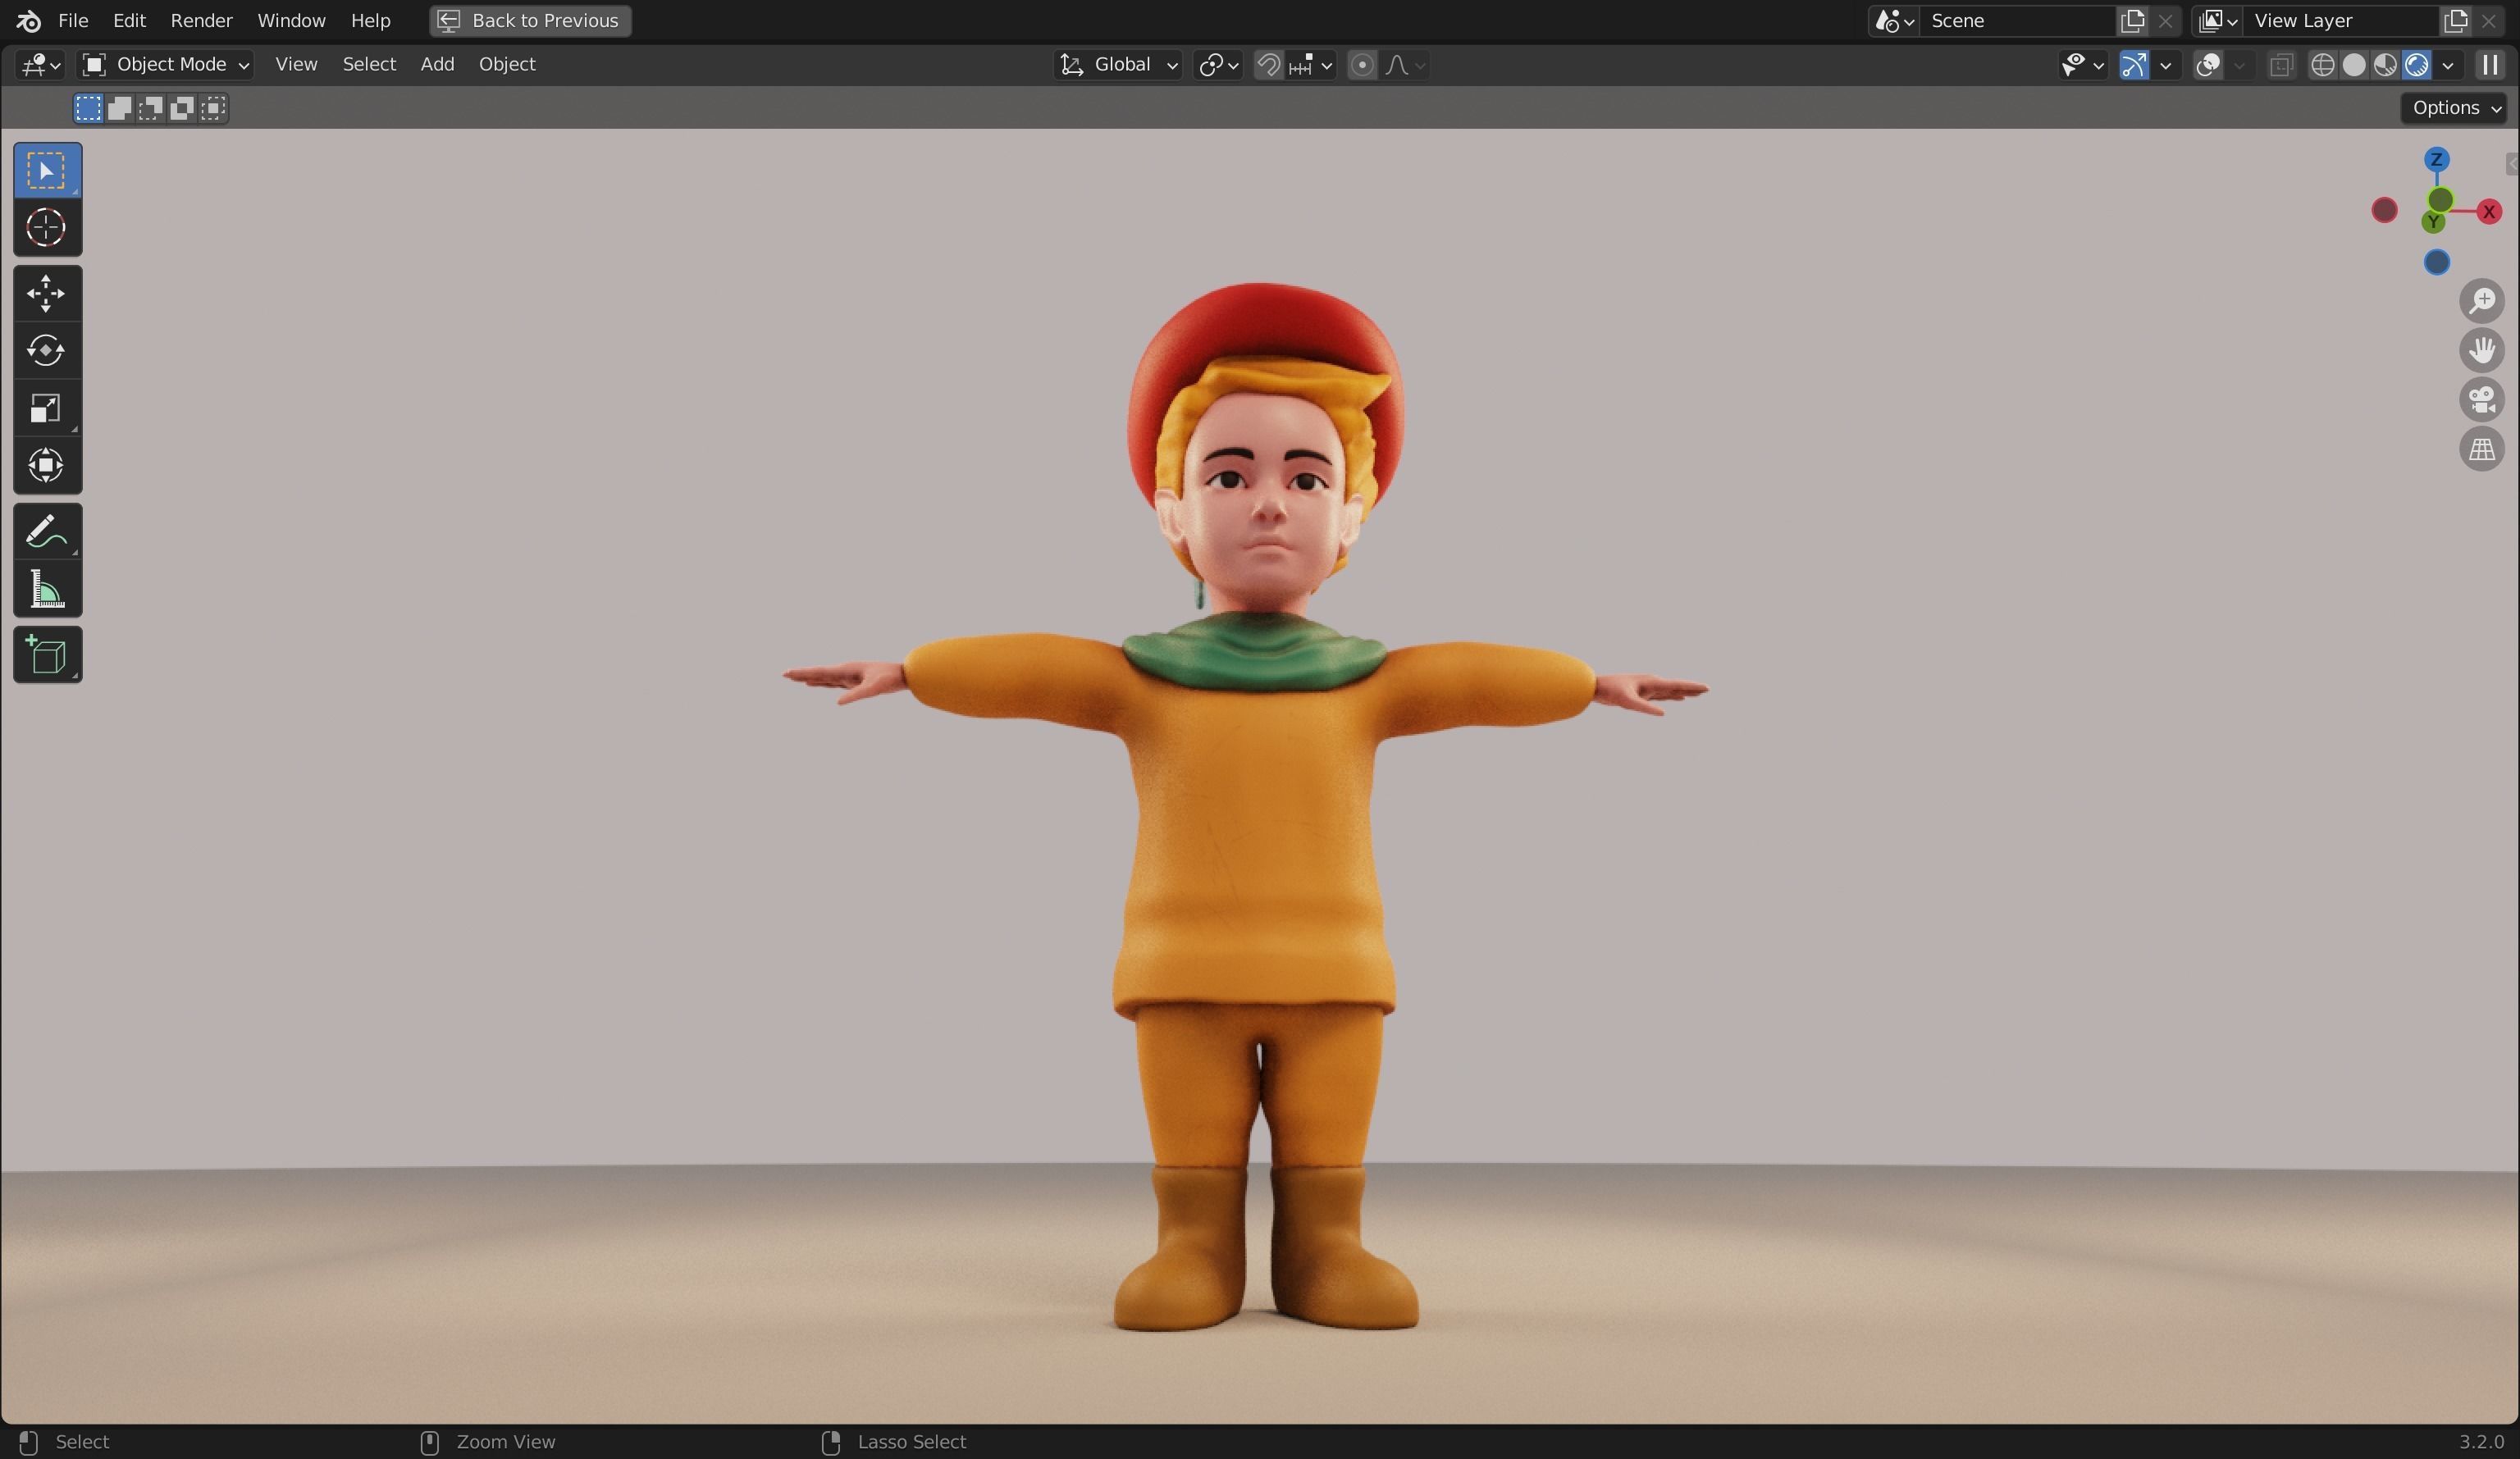Toggle X-ray display
This screenshot has height=1459, width=2520.
pos(2281,65)
